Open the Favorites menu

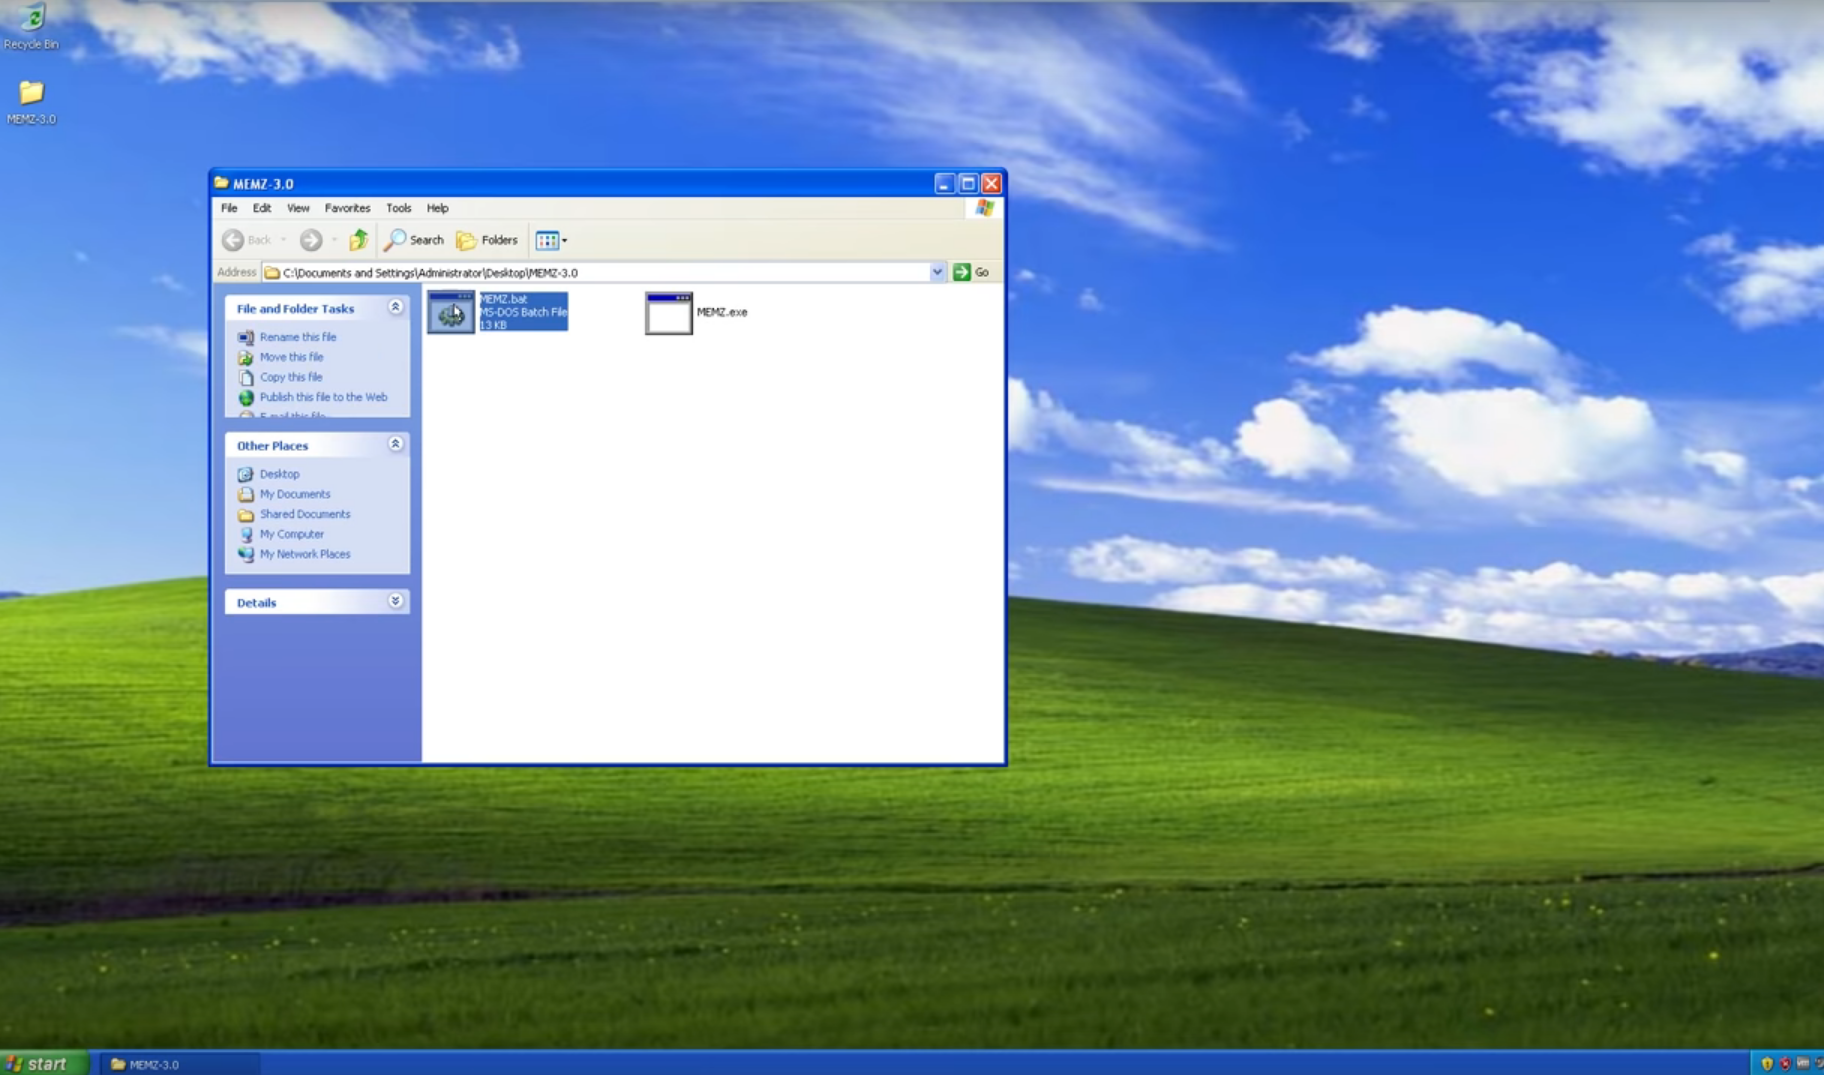pos(347,208)
